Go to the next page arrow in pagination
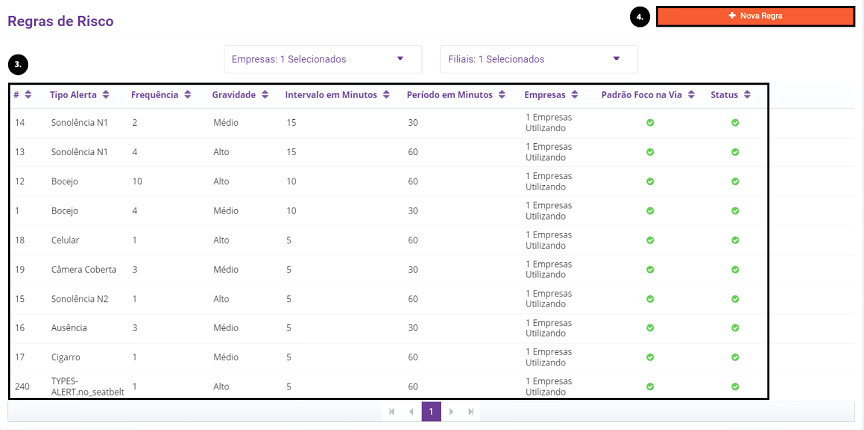The image size is (864, 430). click(451, 411)
